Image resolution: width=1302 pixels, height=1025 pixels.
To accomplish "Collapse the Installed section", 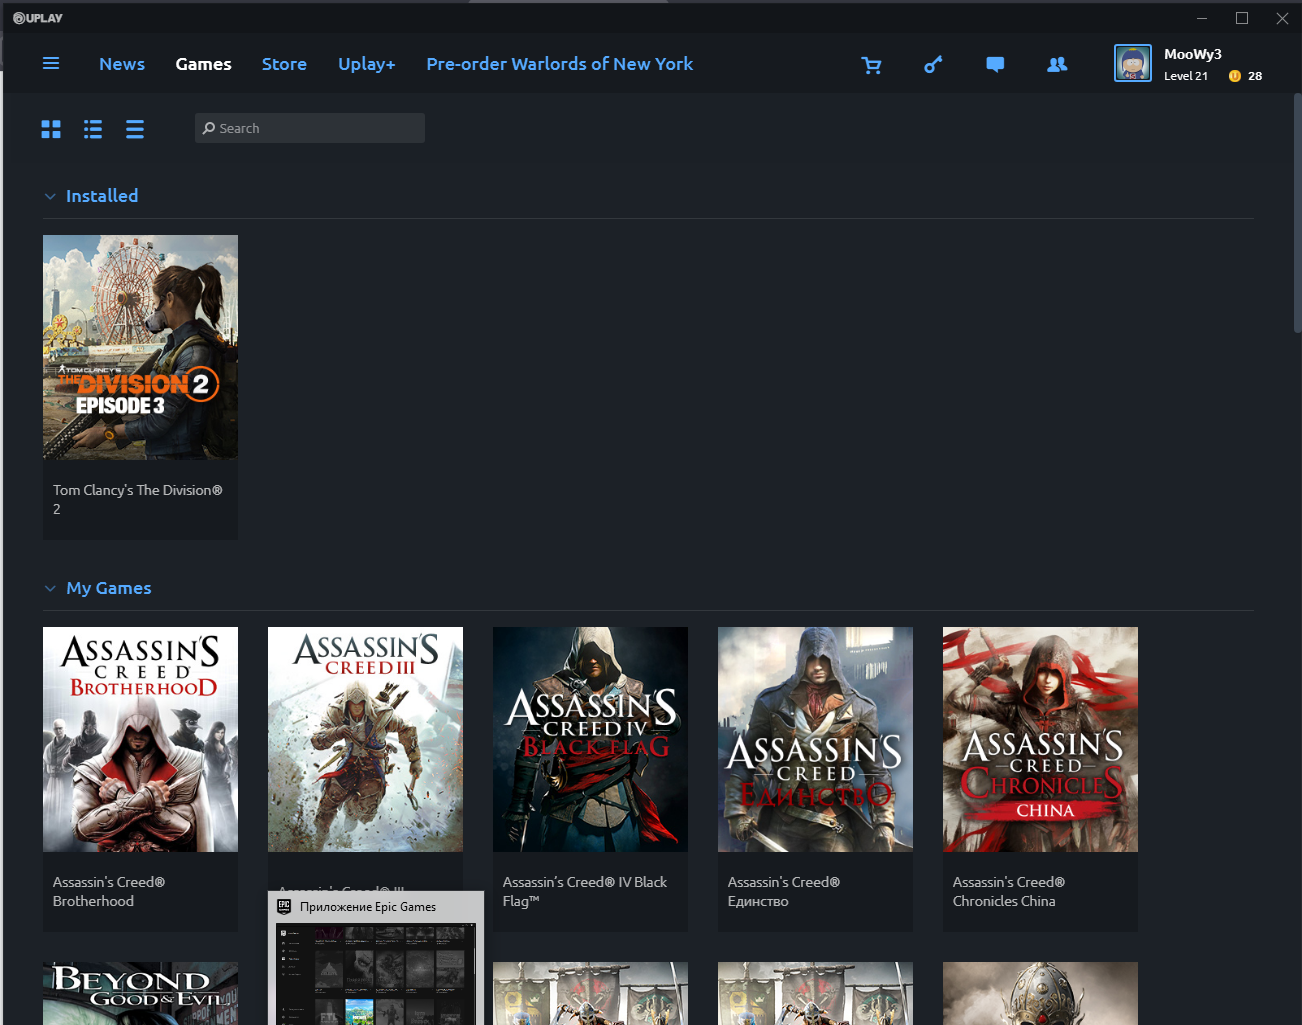I will tap(50, 197).
